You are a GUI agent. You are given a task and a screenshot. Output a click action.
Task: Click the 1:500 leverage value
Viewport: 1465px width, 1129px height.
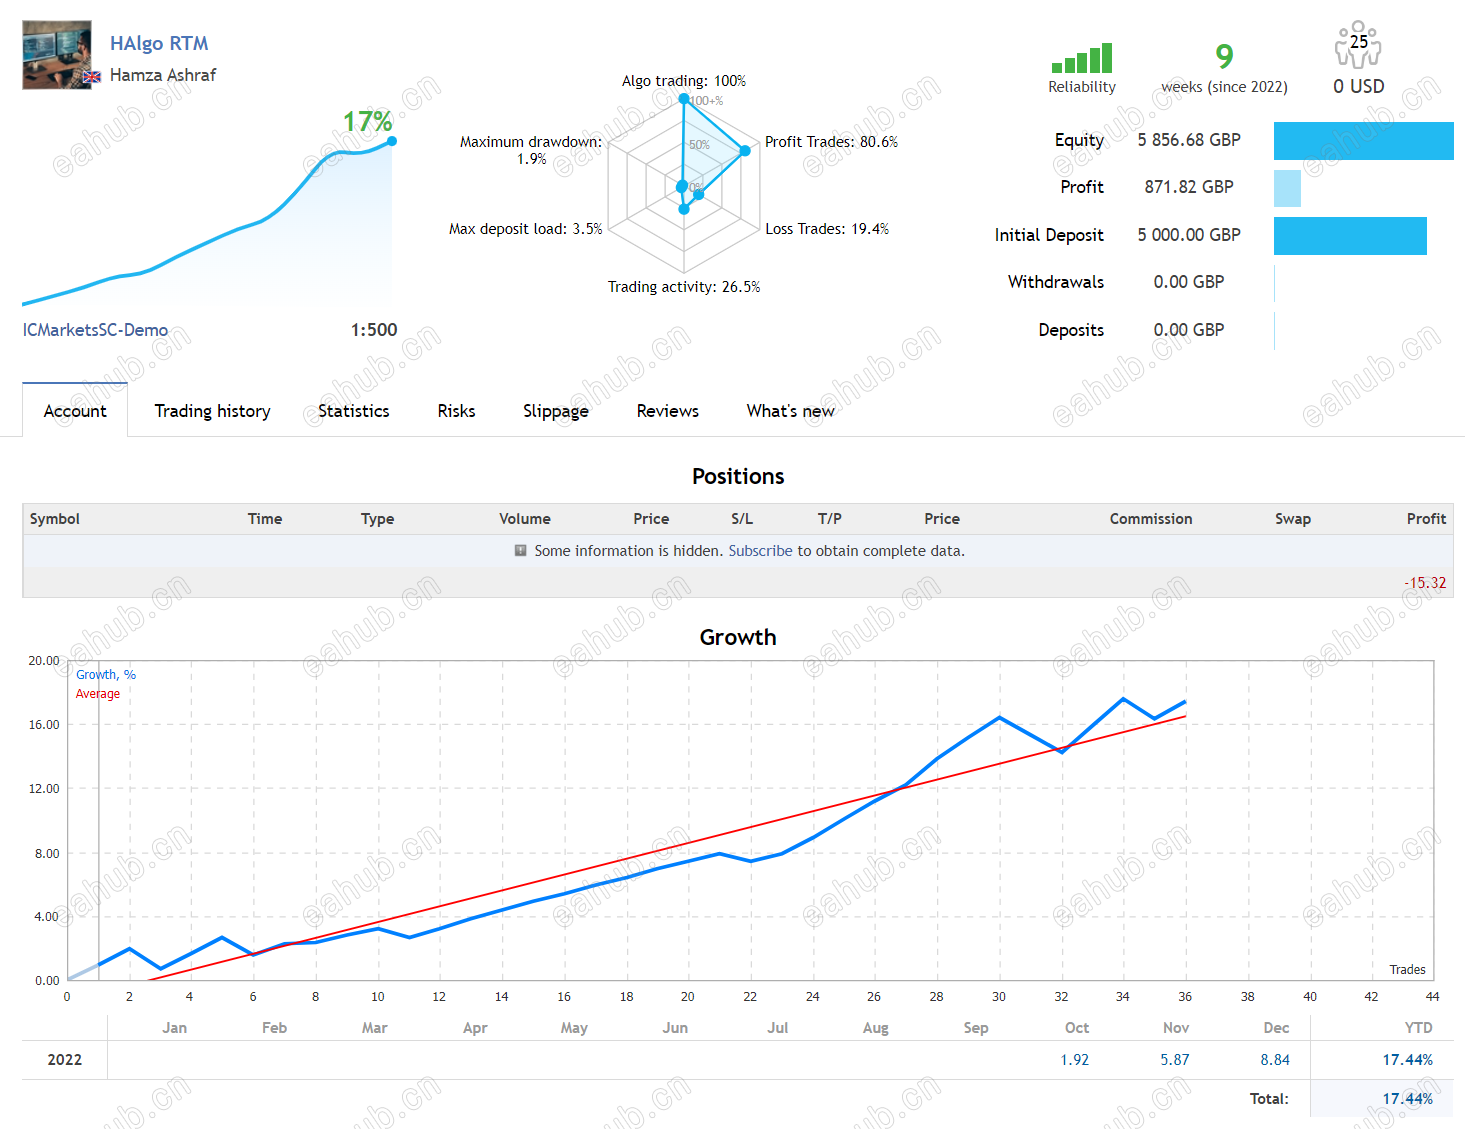click(x=374, y=330)
